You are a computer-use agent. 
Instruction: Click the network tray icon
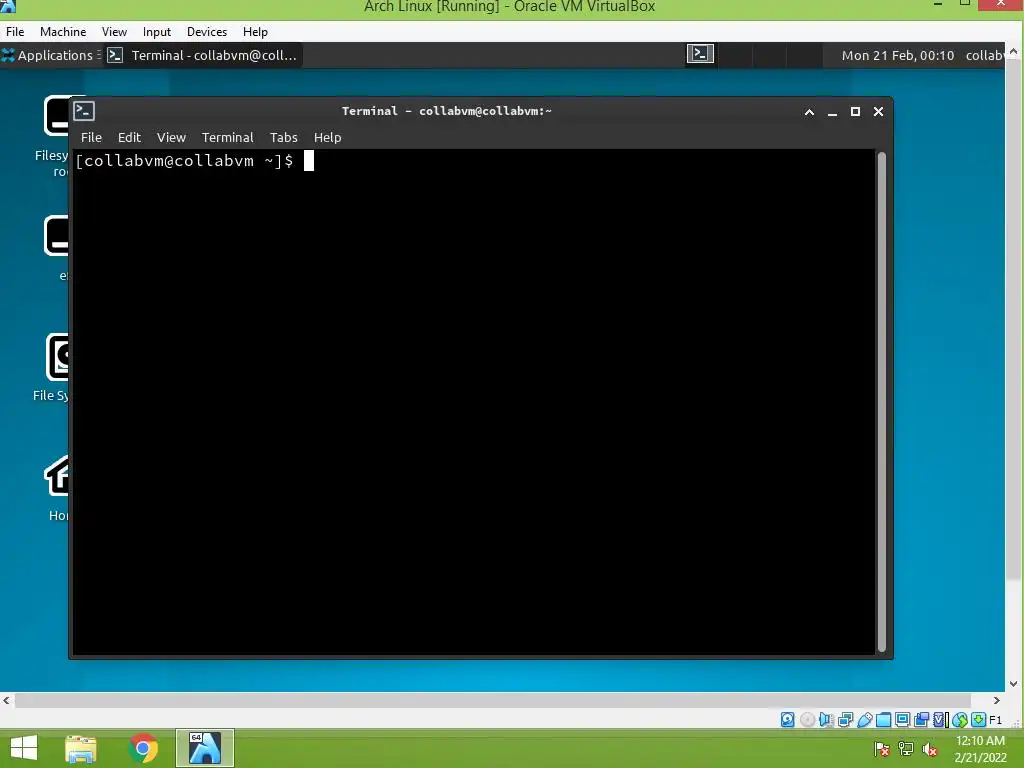(x=906, y=749)
